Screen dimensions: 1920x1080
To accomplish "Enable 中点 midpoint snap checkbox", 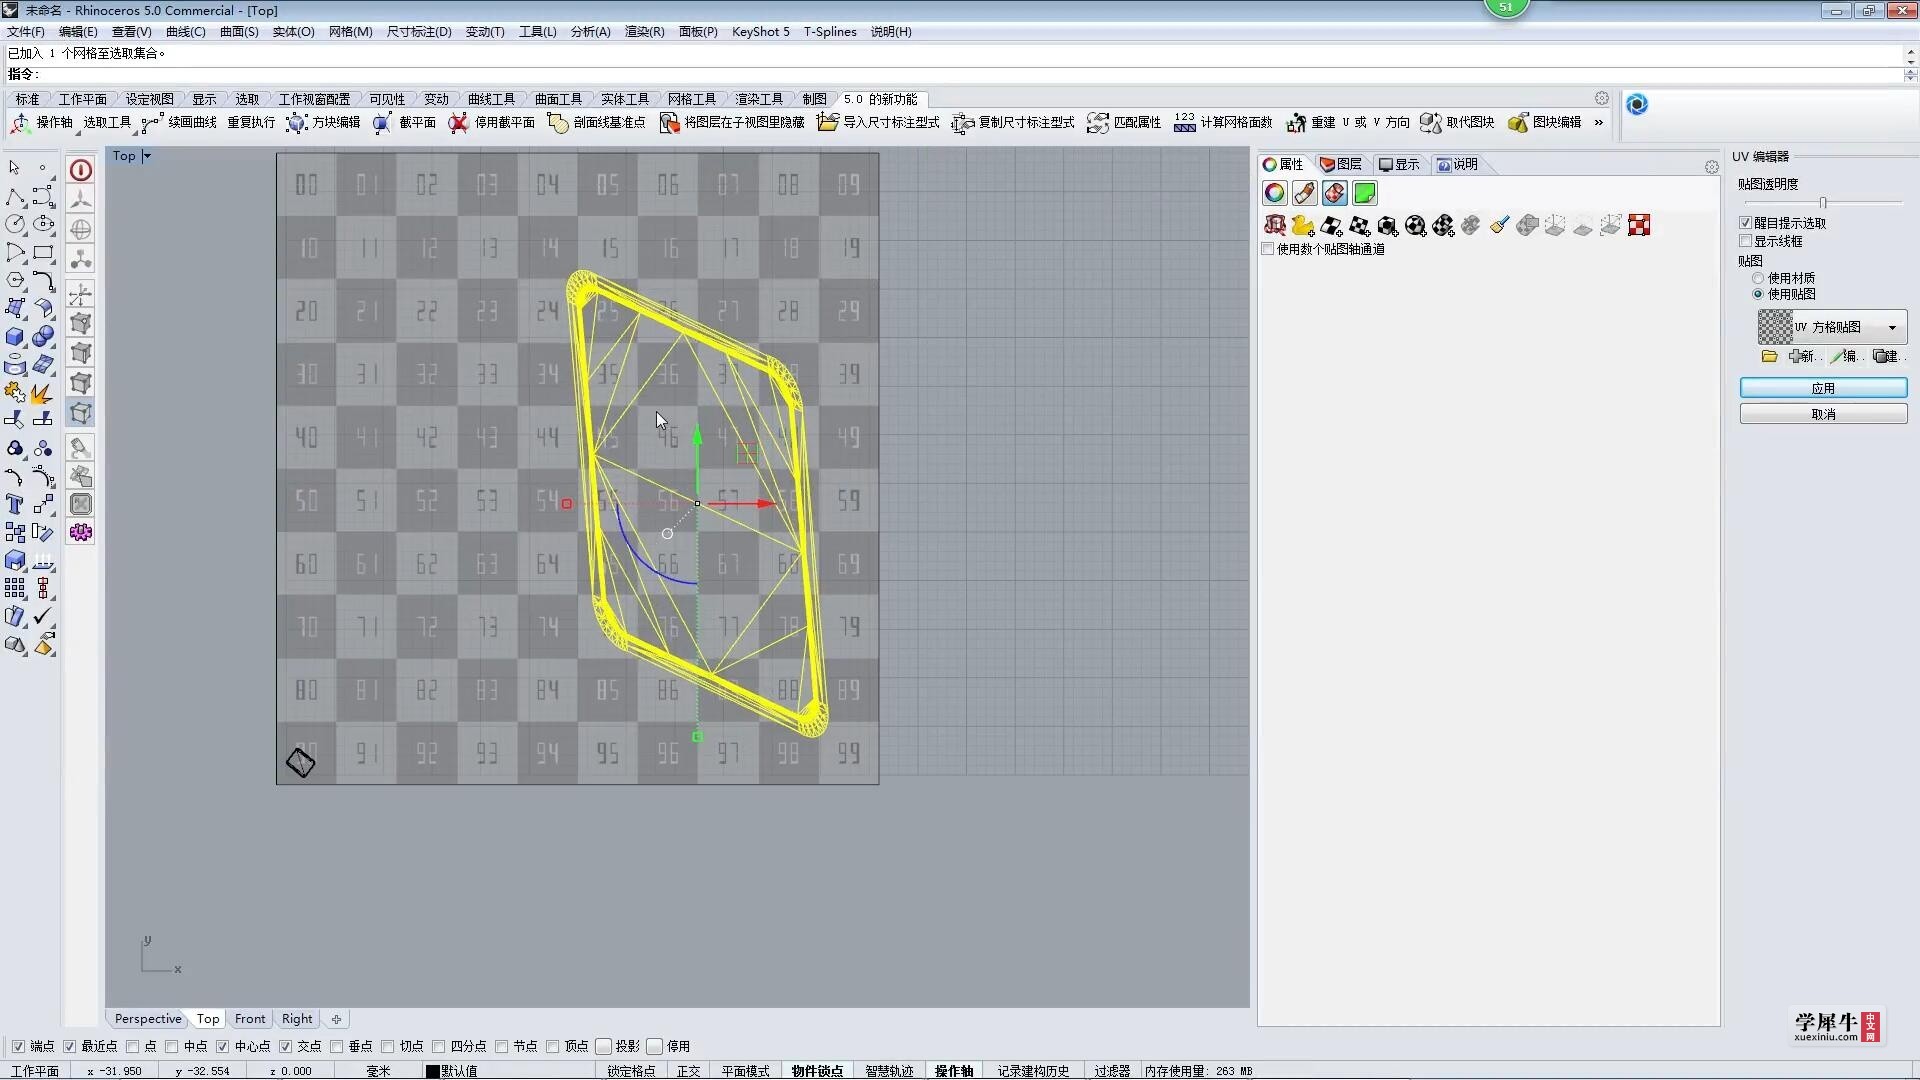I will tap(171, 1046).
